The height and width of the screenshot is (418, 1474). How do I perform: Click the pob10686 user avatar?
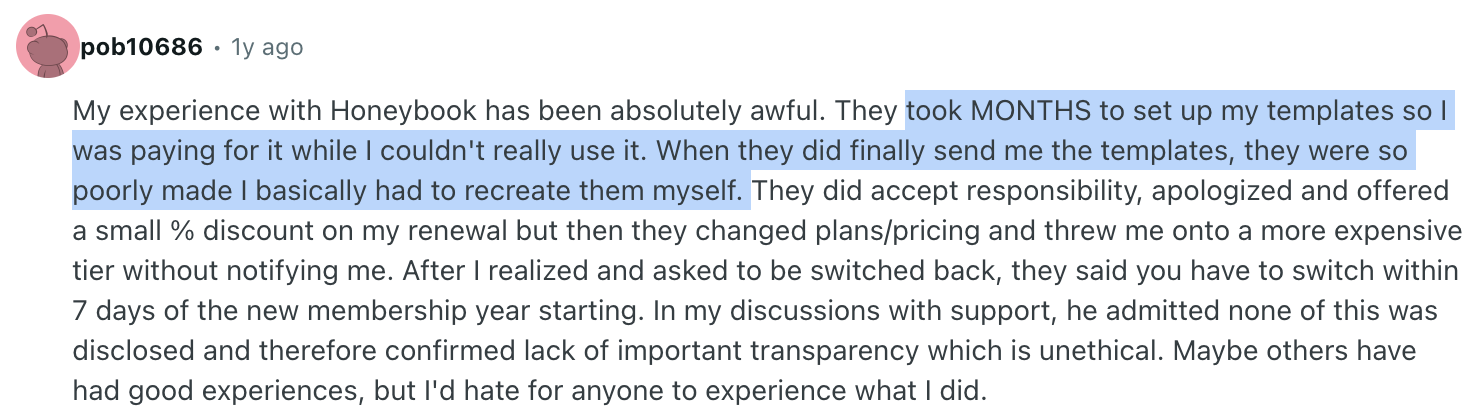[x=48, y=47]
